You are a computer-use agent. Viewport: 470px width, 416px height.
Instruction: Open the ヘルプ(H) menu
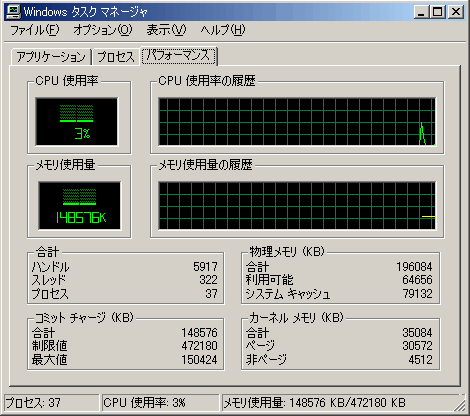[x=223, y=30]
